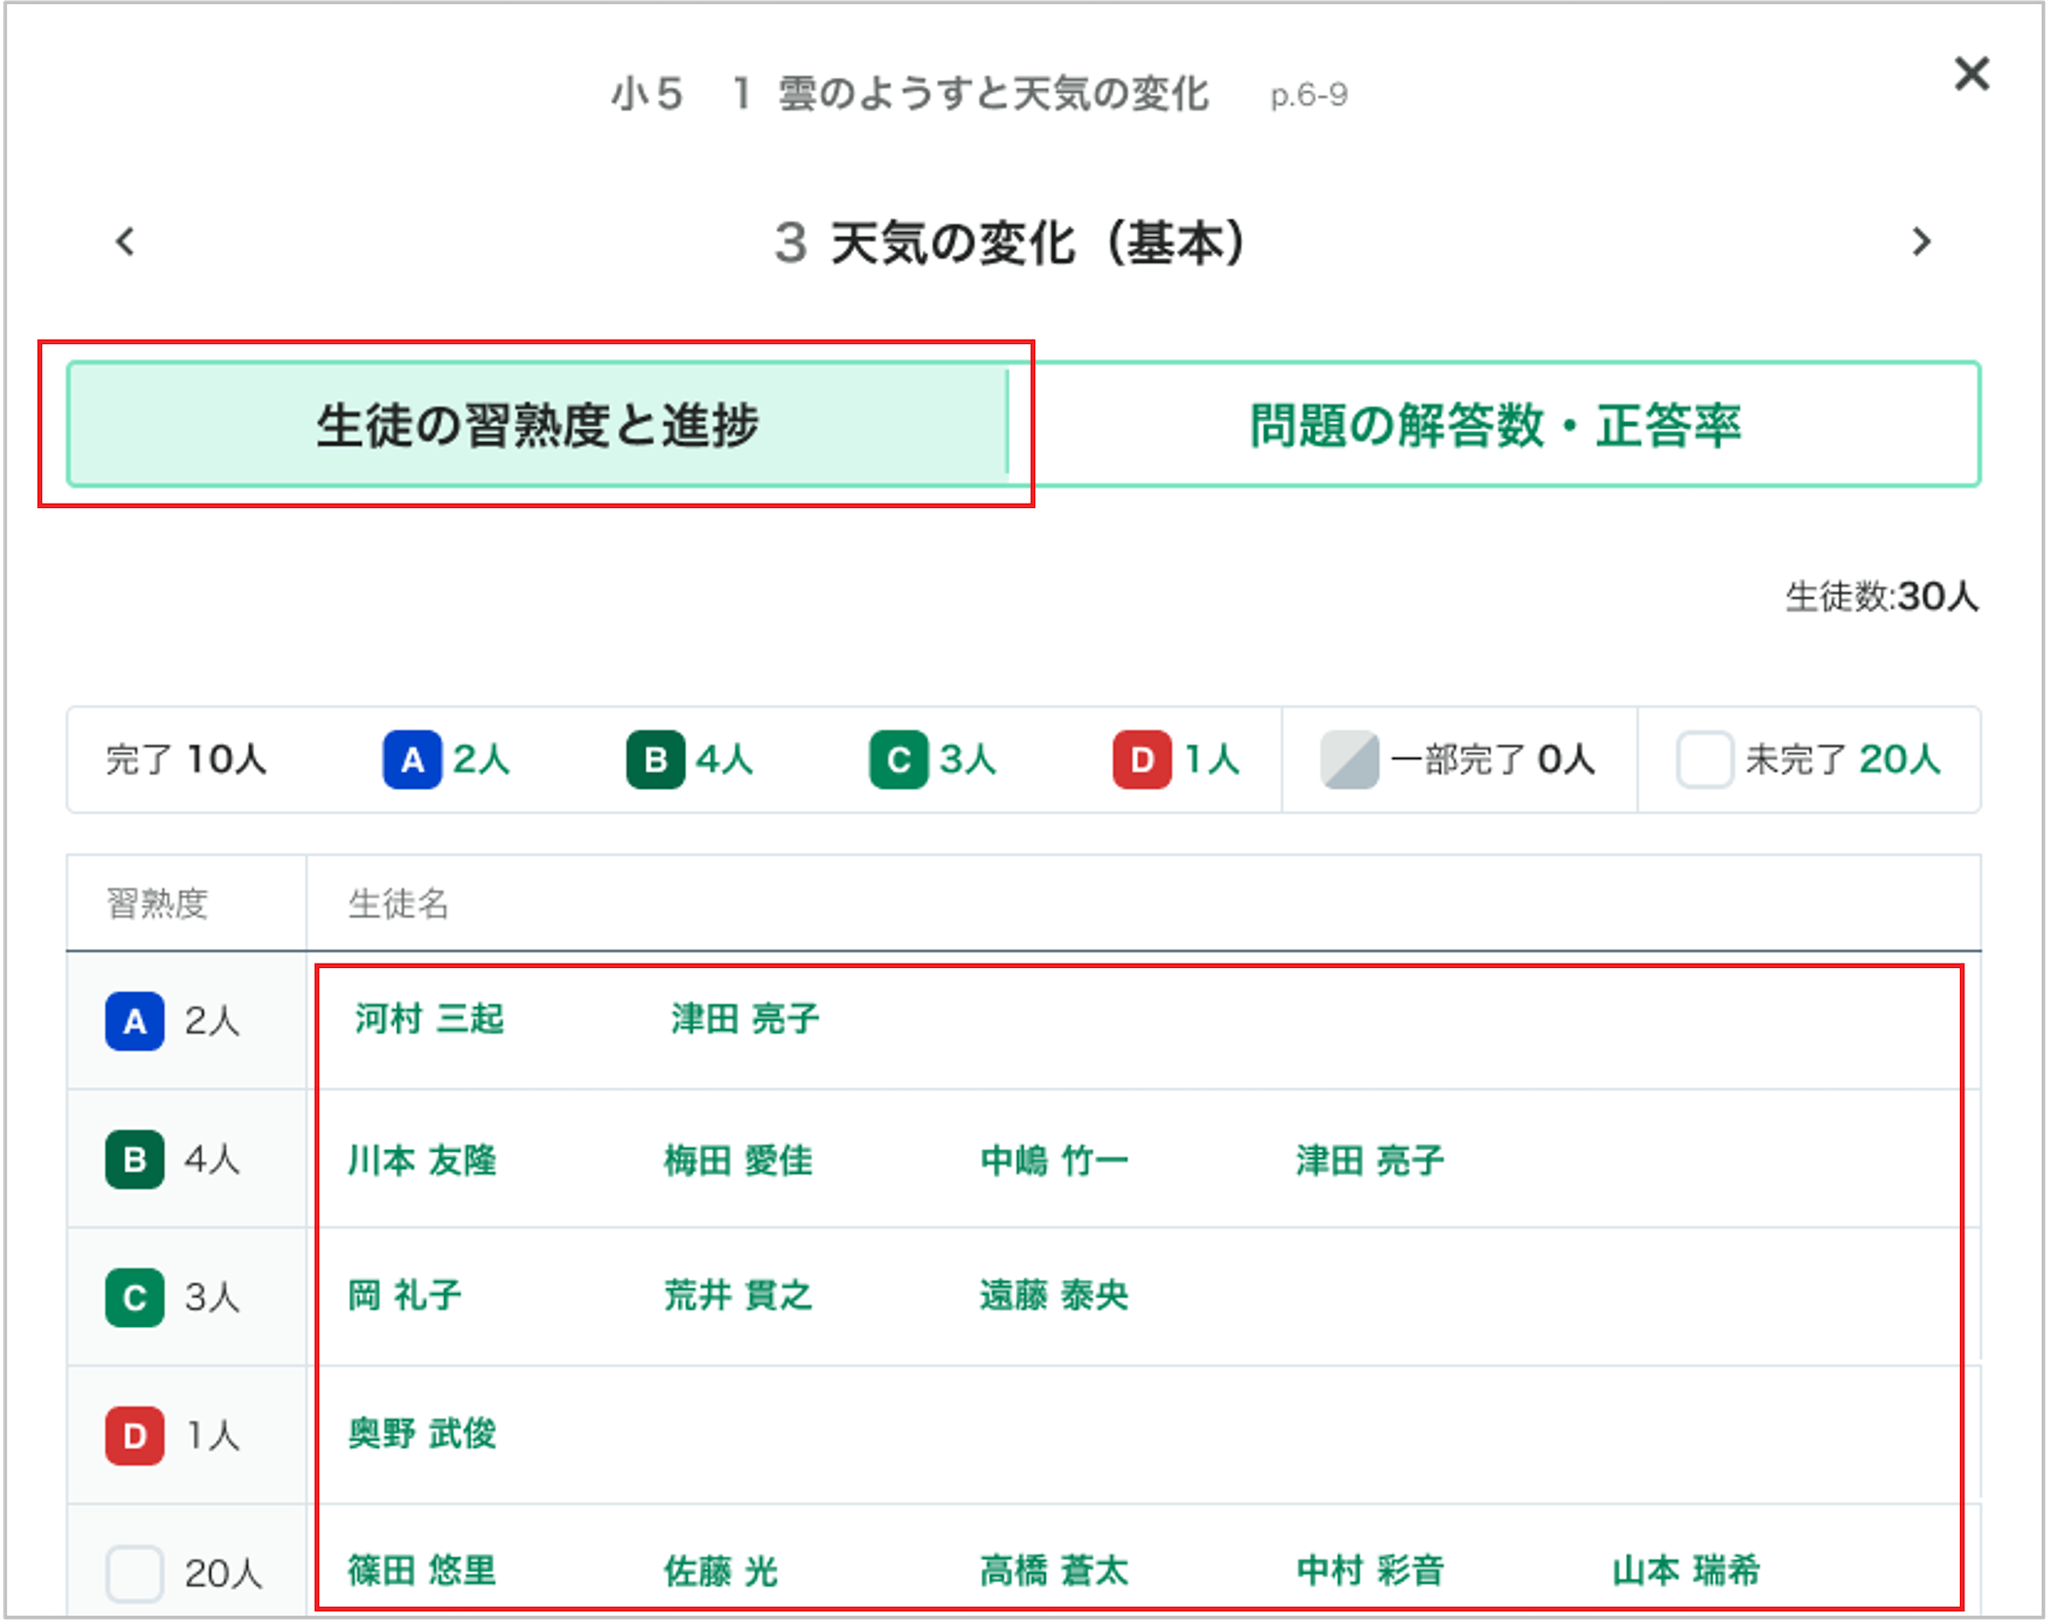Click the dark green B badge in summary bar
Viewport: 2048px width, 1622px height.
pos(656,760)
